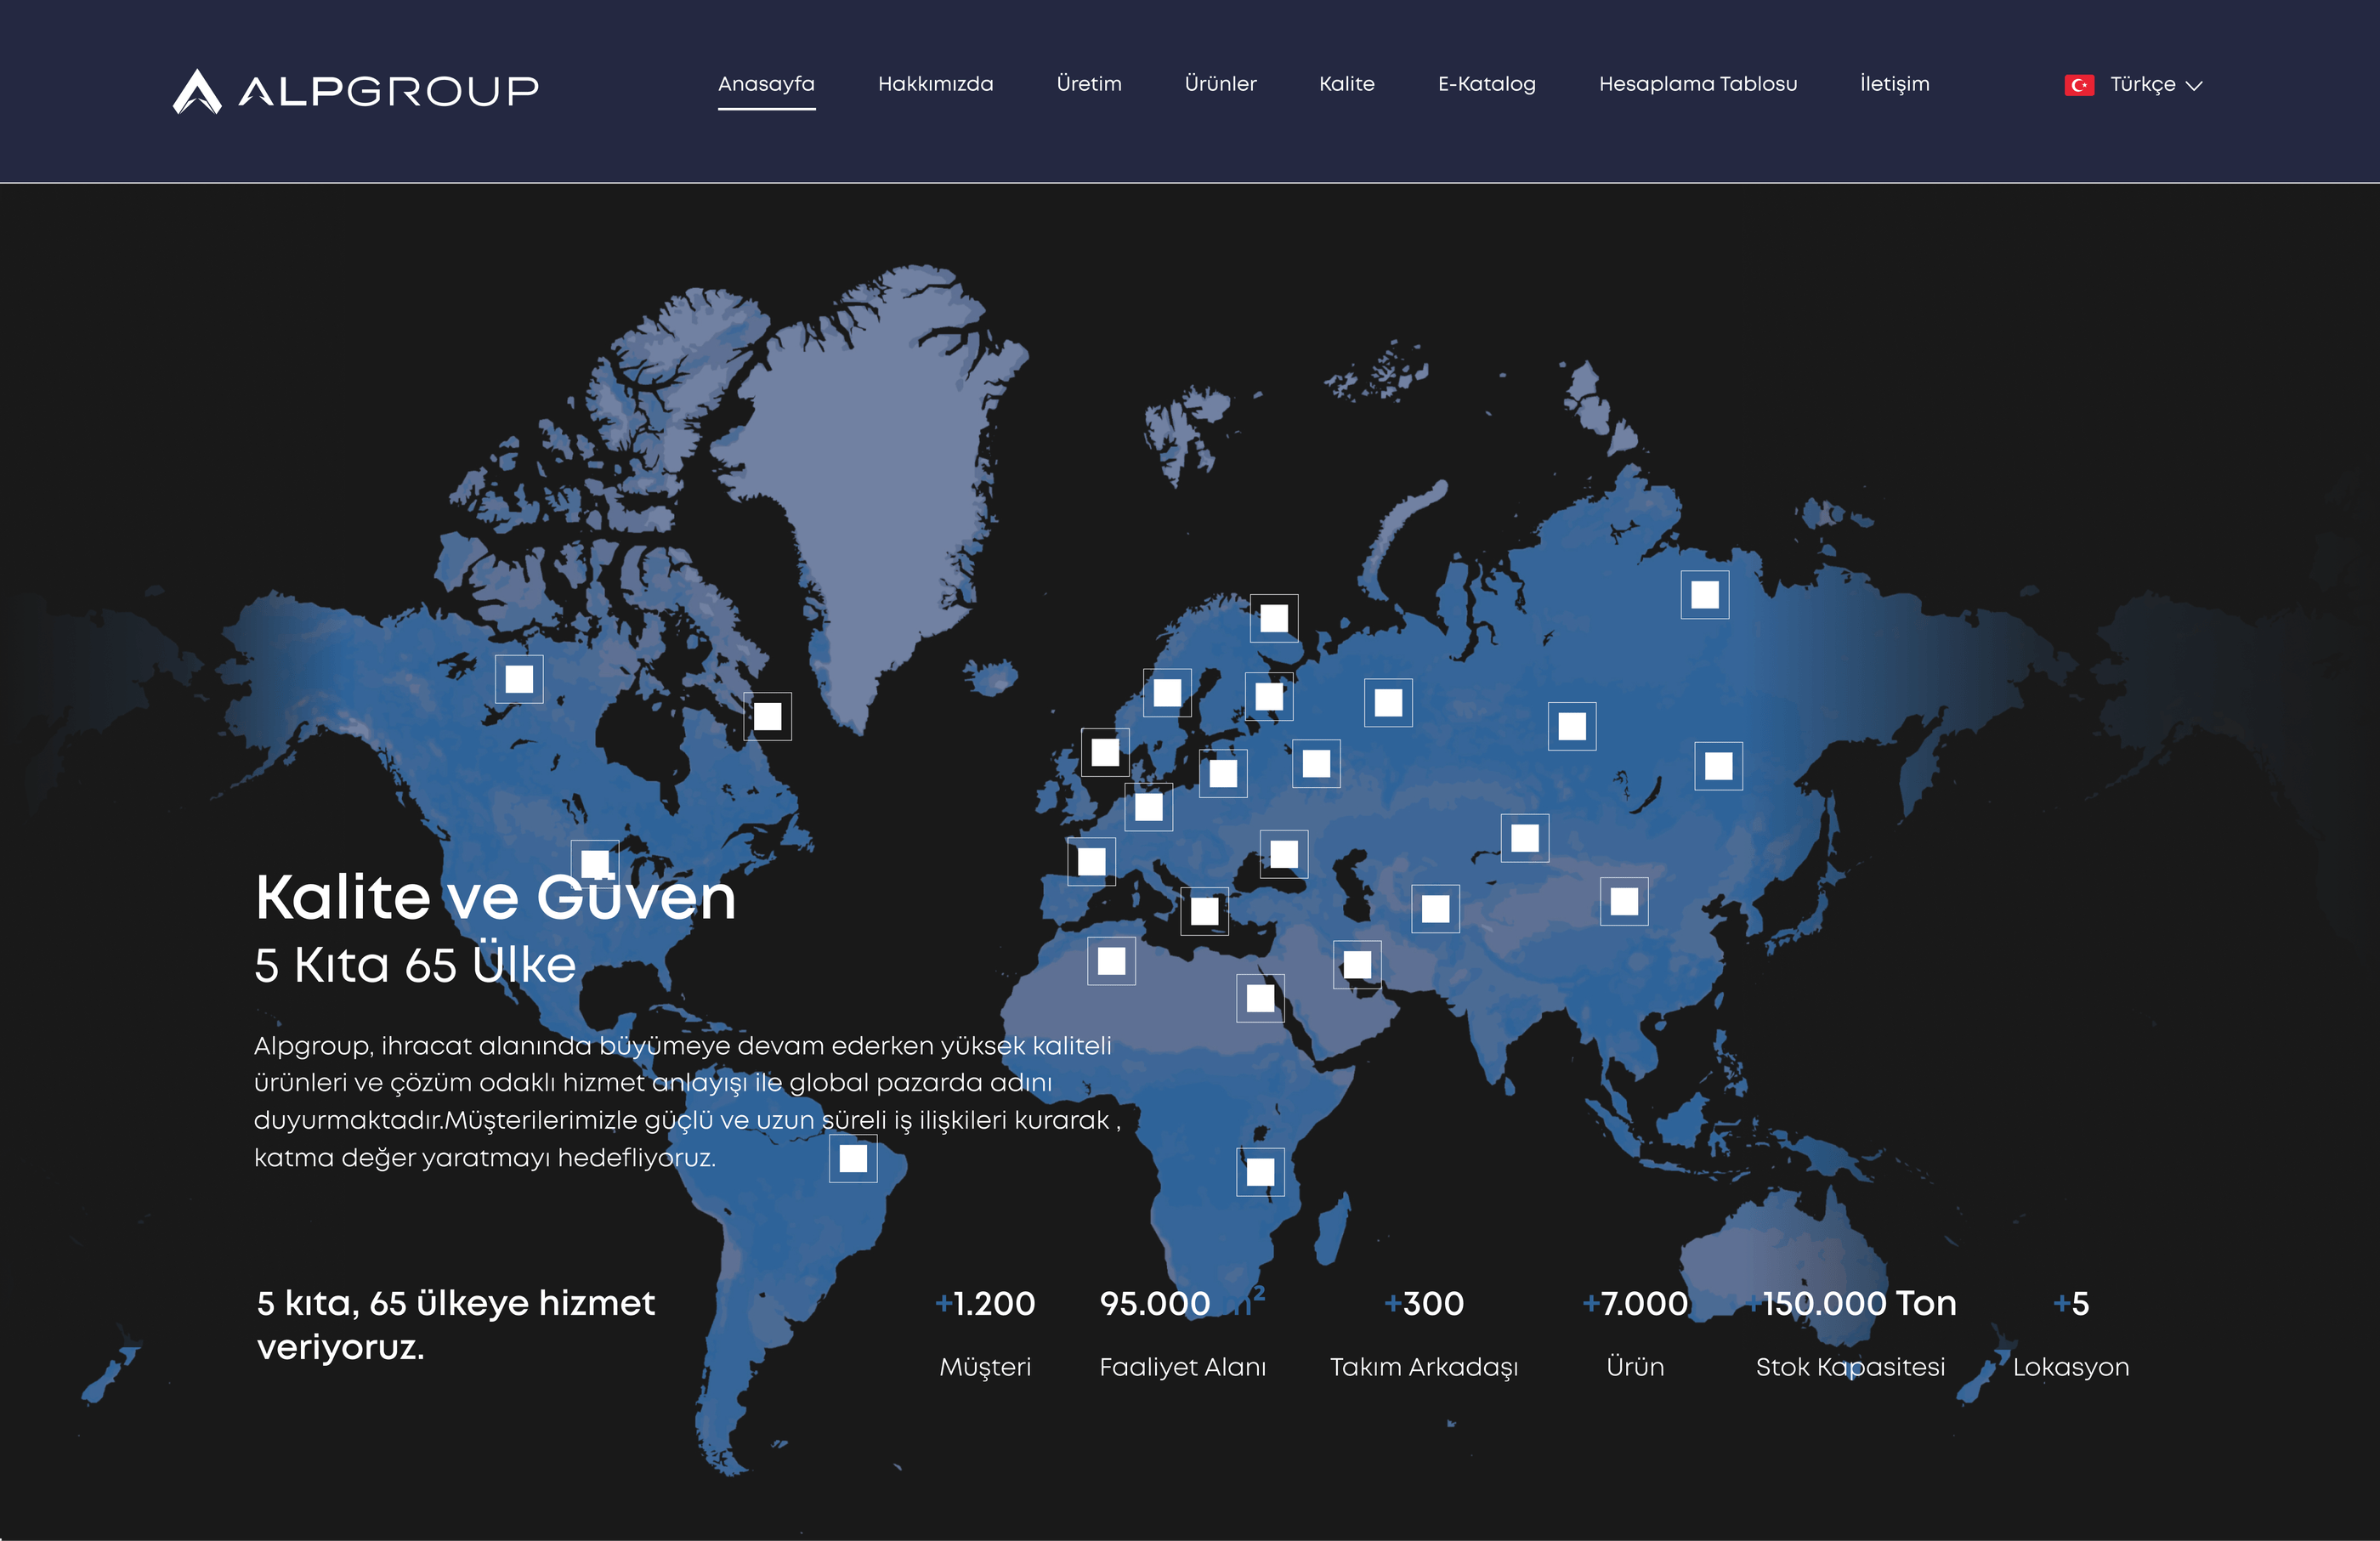Select the marker over western China

pyautogui.click(x=1624, y=901)
